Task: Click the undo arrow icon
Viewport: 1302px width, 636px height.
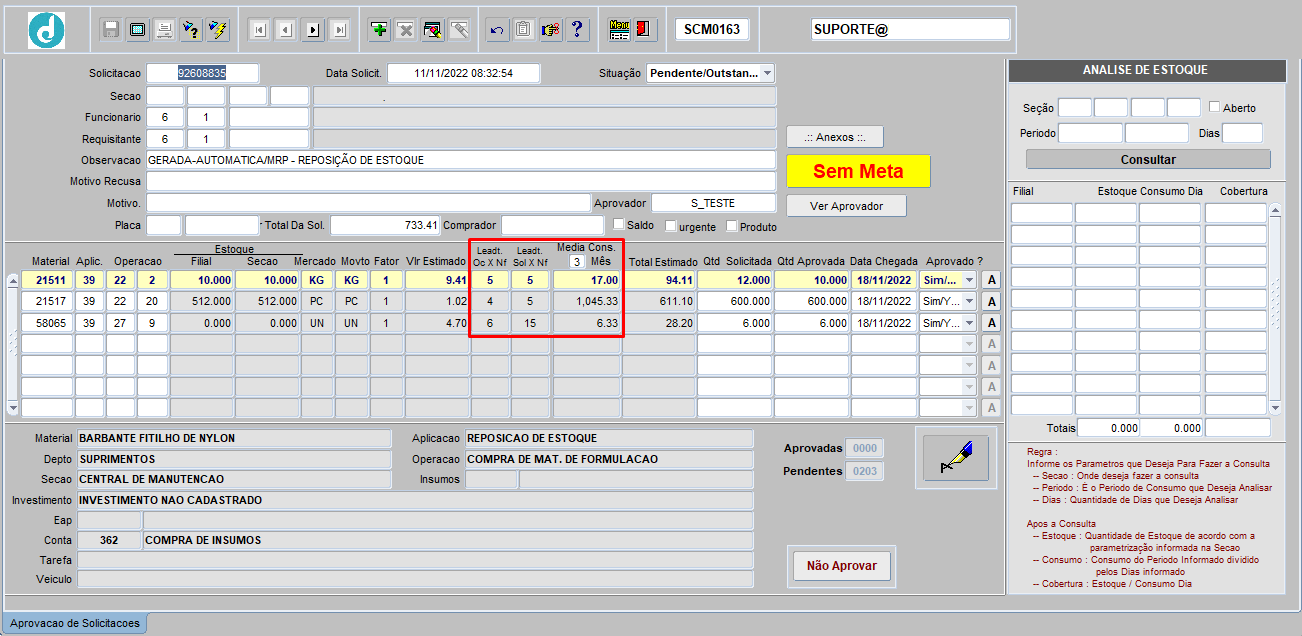Action: (x=497, y=30)
